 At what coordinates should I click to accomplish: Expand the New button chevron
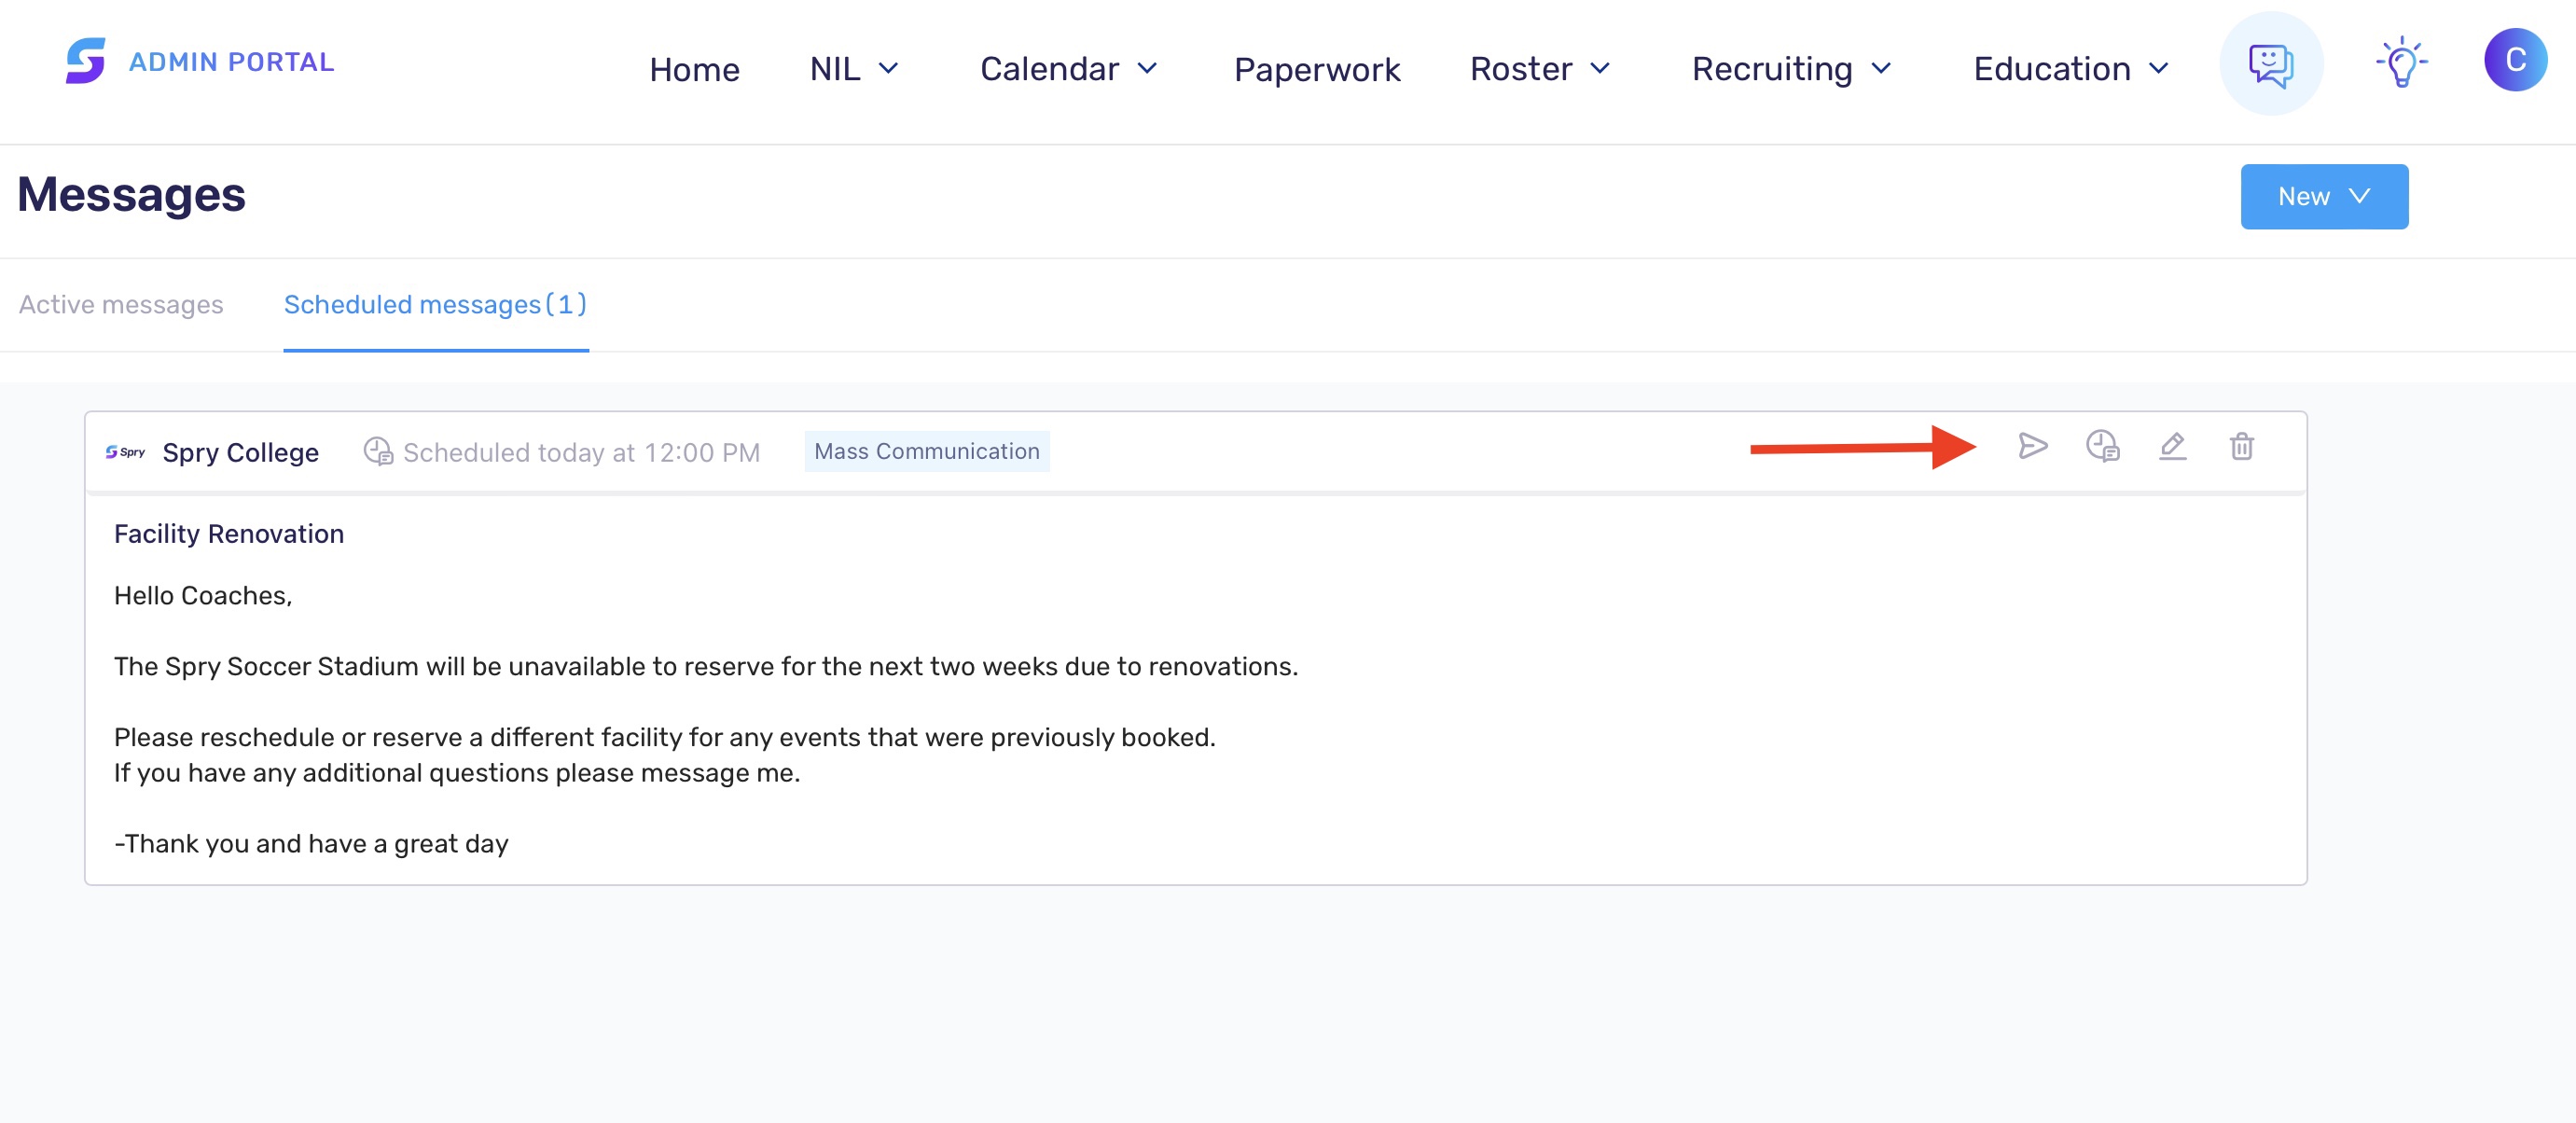pyautogui.click(x=2358, y=196)
